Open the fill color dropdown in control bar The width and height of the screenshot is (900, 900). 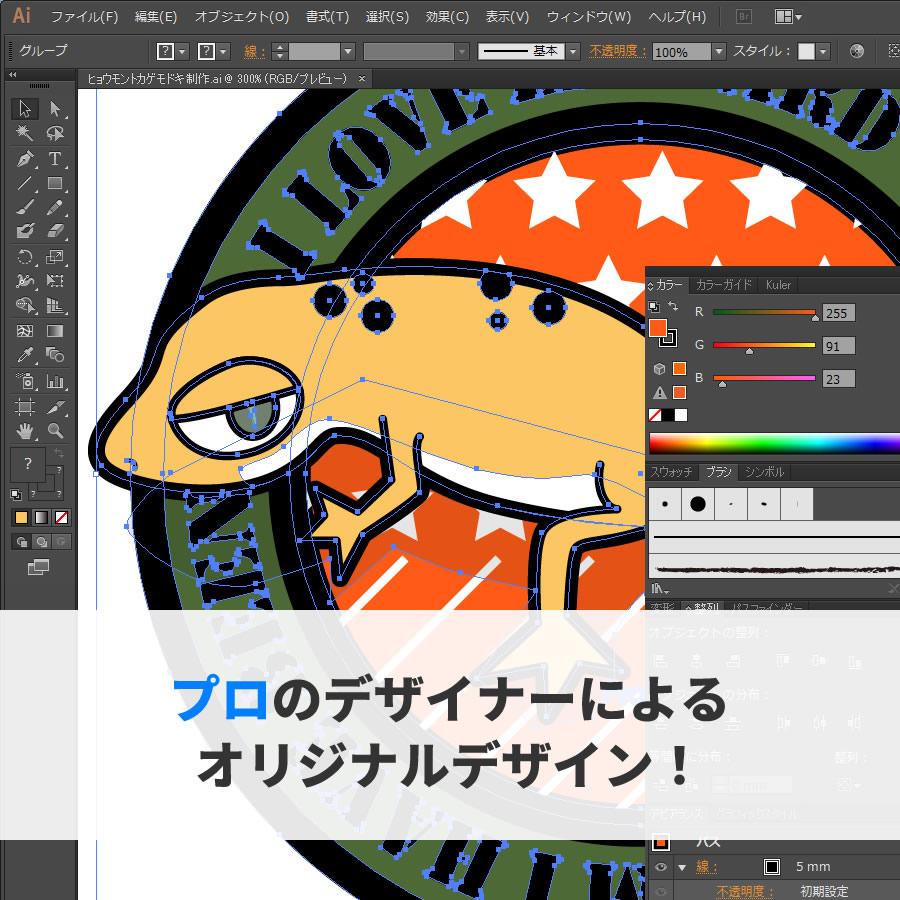182,52
